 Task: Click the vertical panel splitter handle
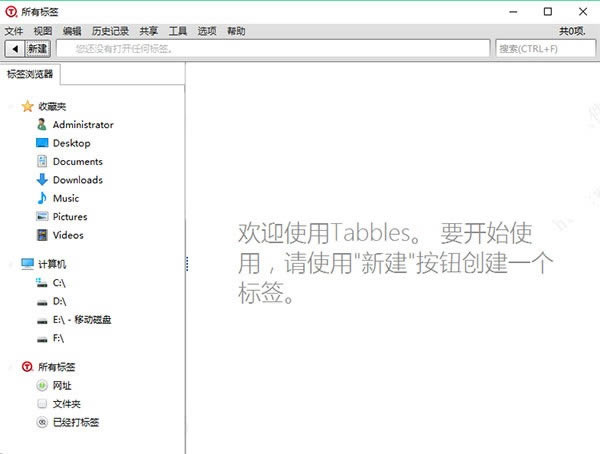click(187, 263)
